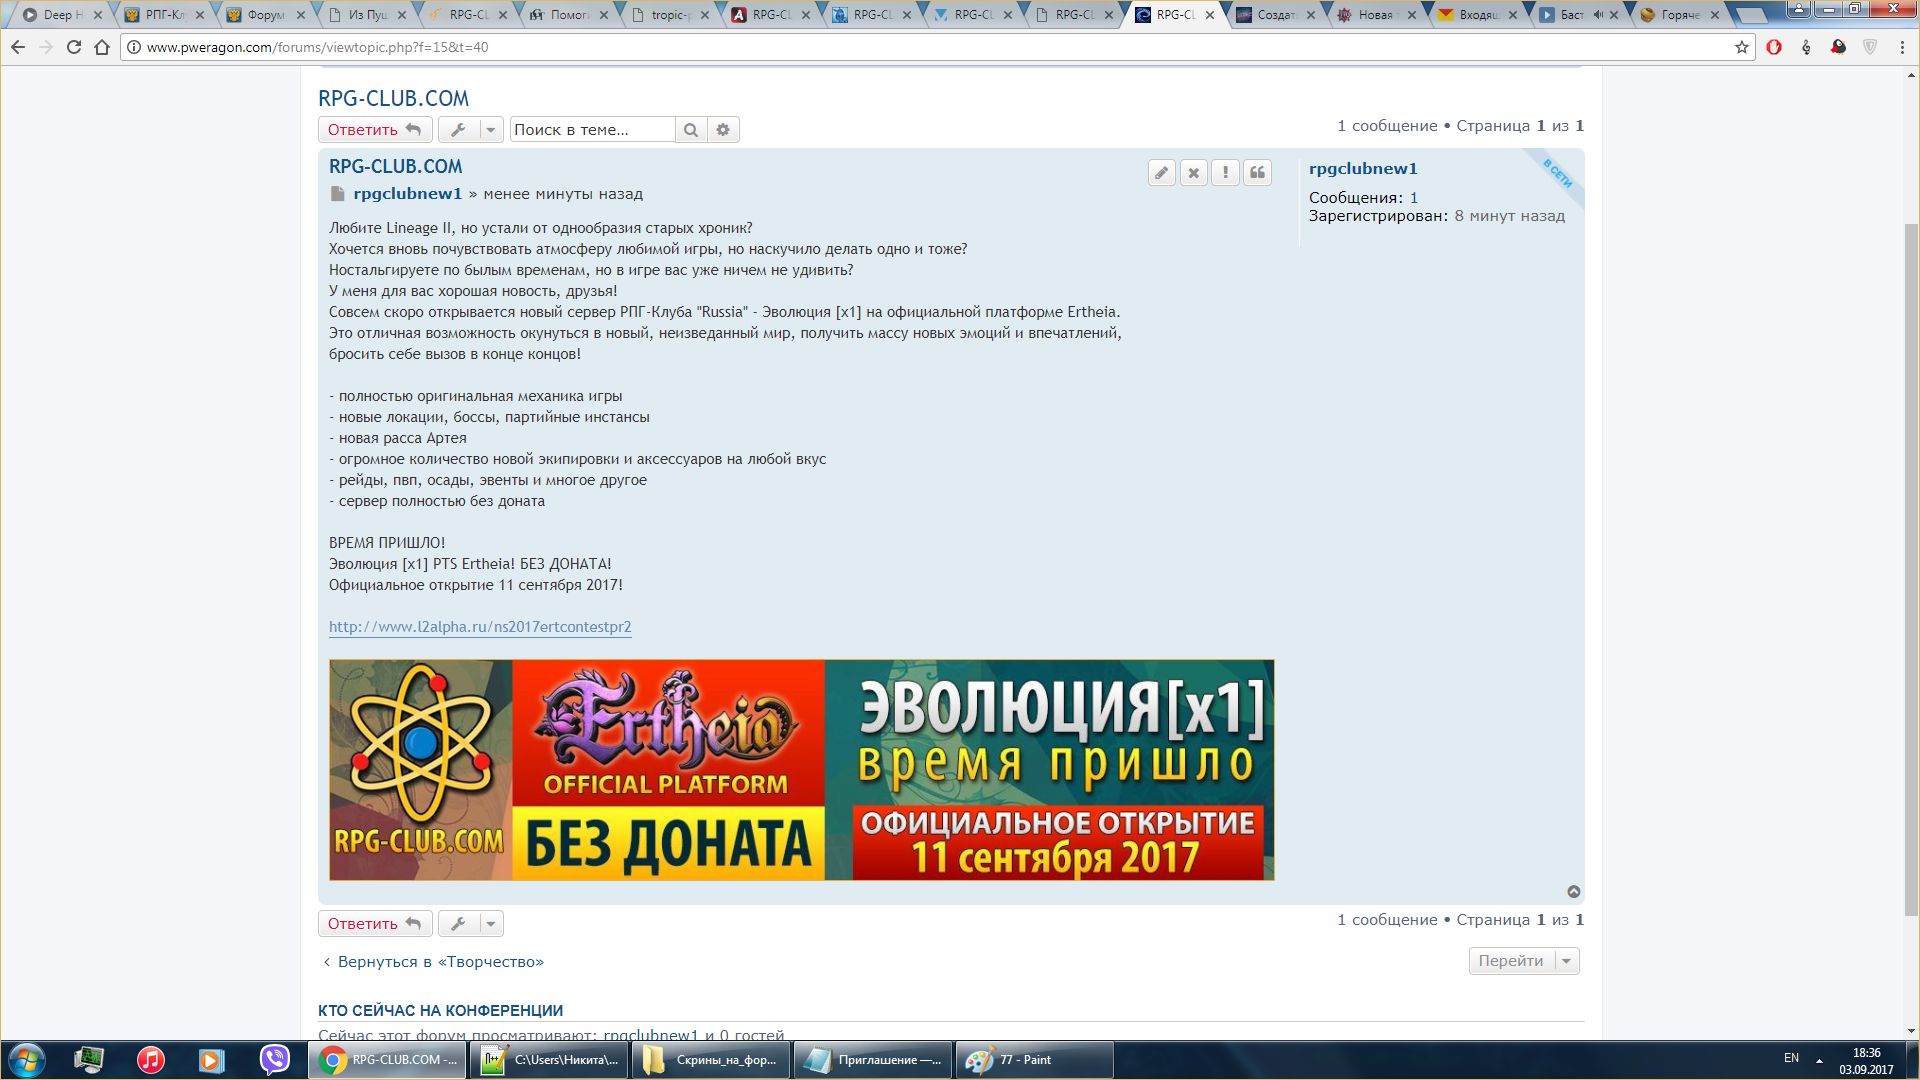Switch to the Deep H tab
1920x1080 pixels.
(x=60, y=15)
